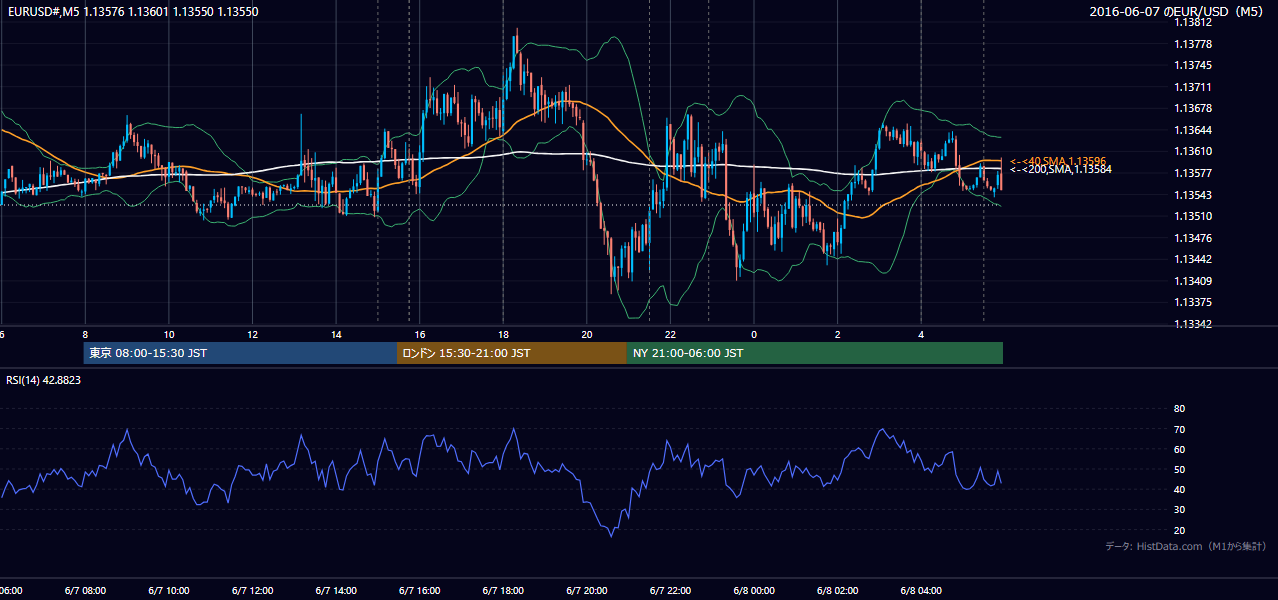The height and width of the screenshot is (600, 1278).
Task: Click price axis value 1.13745
Action: click(x=1193, y=66)
